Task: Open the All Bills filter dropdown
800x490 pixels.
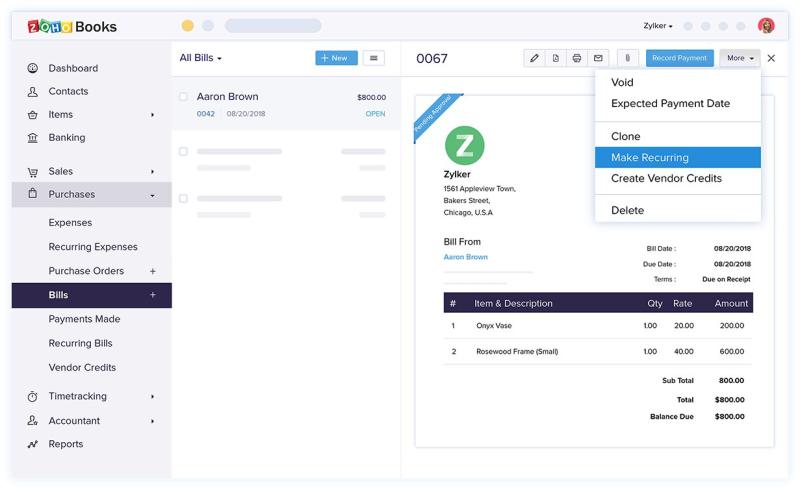Action: pos(201,58)
